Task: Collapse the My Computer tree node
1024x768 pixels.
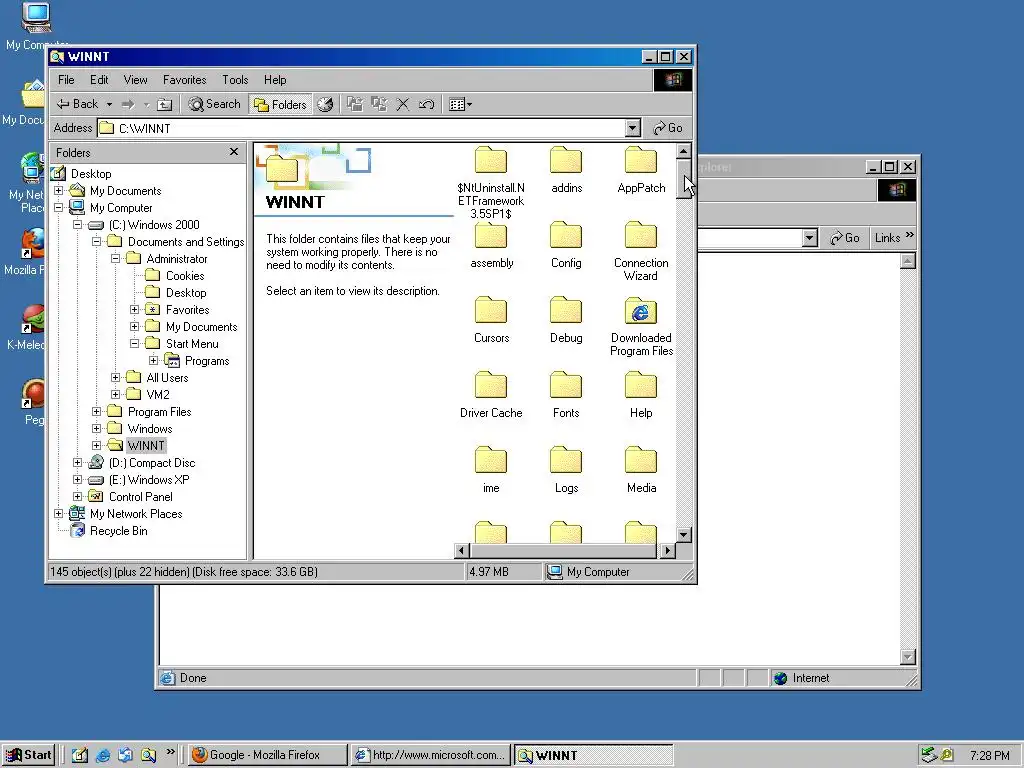Action: 59,208
